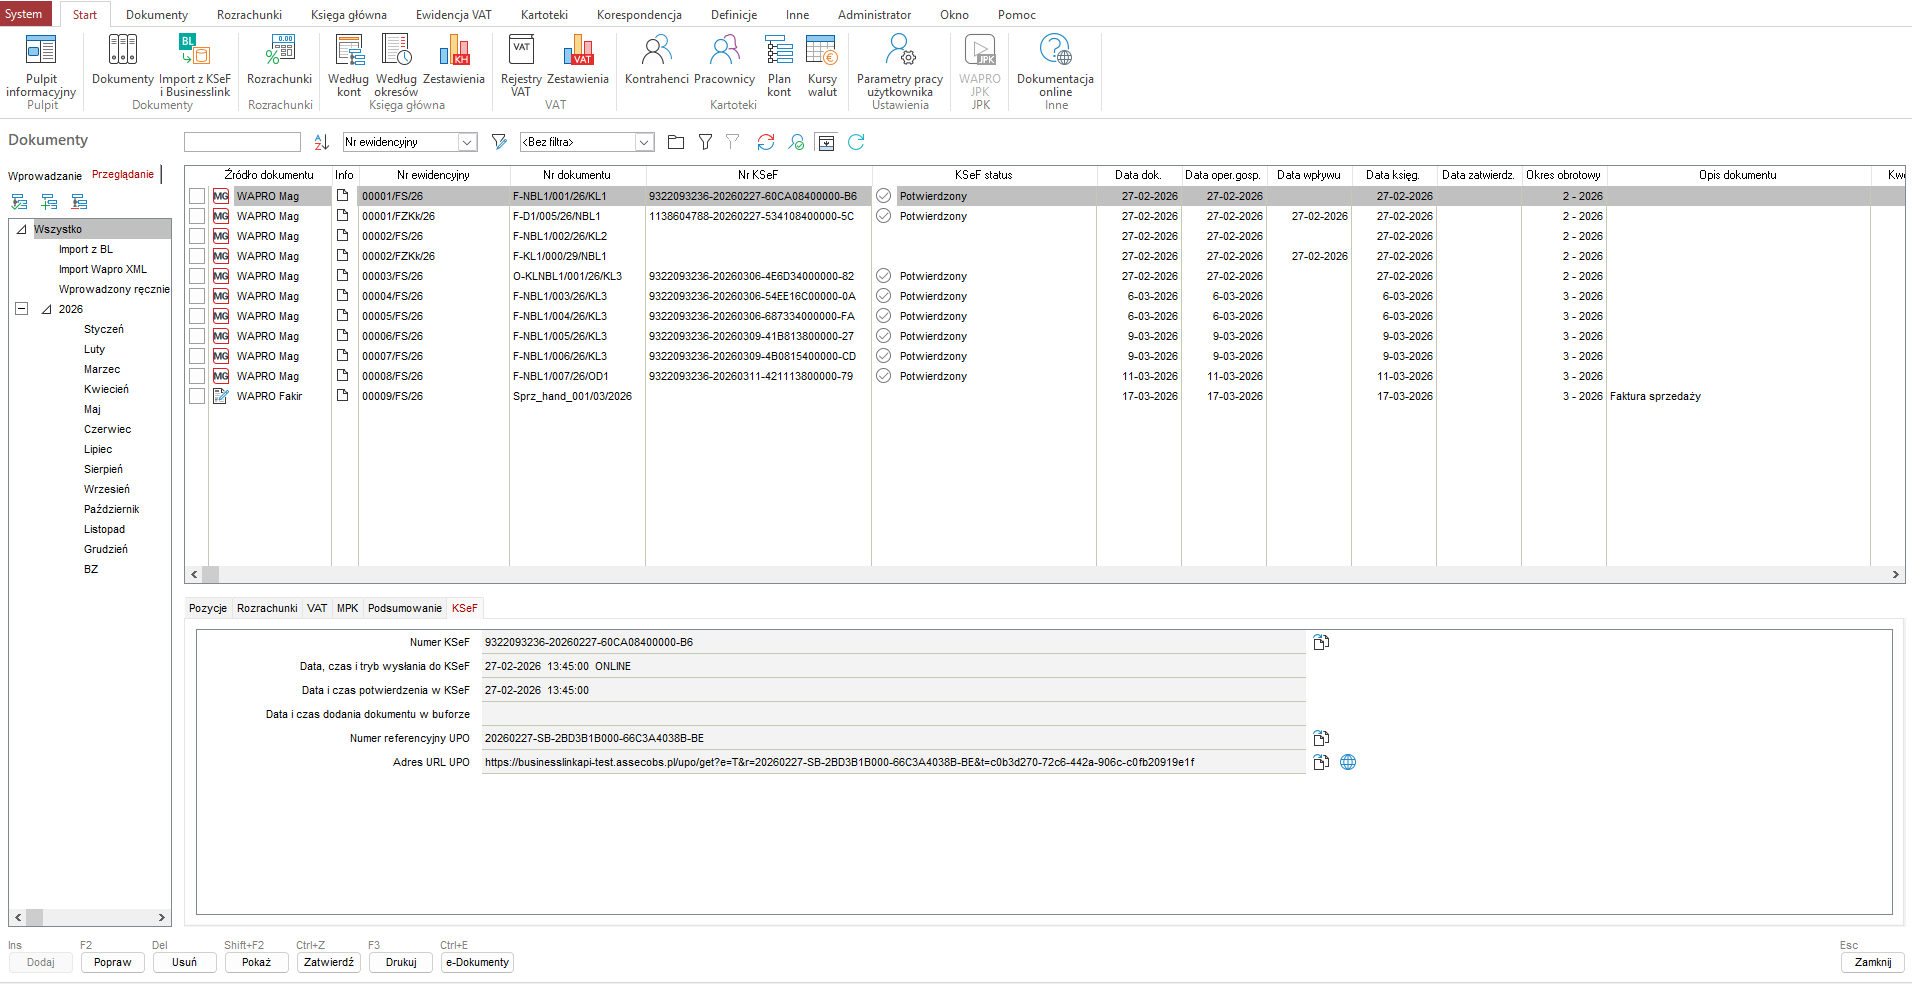Click the e-Dokumenty button
Screen dimensions: 1912x984
point(477,962)
